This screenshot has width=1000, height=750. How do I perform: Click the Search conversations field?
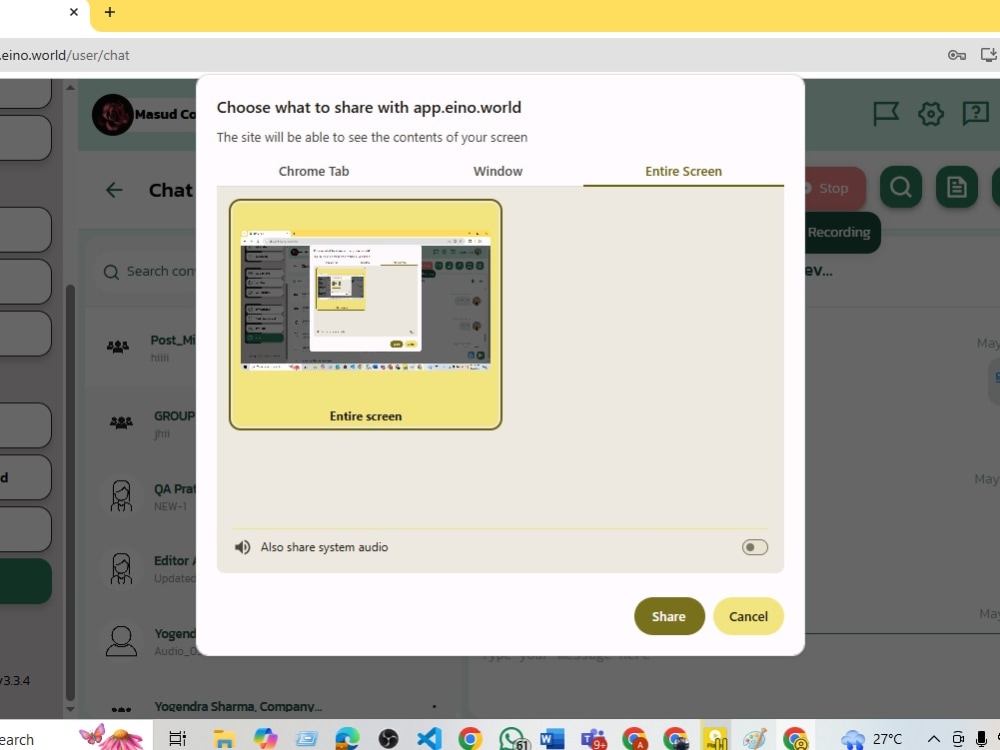(150, 272)
